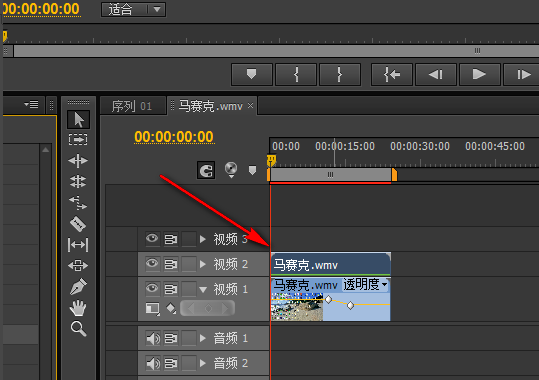Switch to the 马赛克.wmv sequence tab
Screen dimensions: 539x380
coord(211,106)
